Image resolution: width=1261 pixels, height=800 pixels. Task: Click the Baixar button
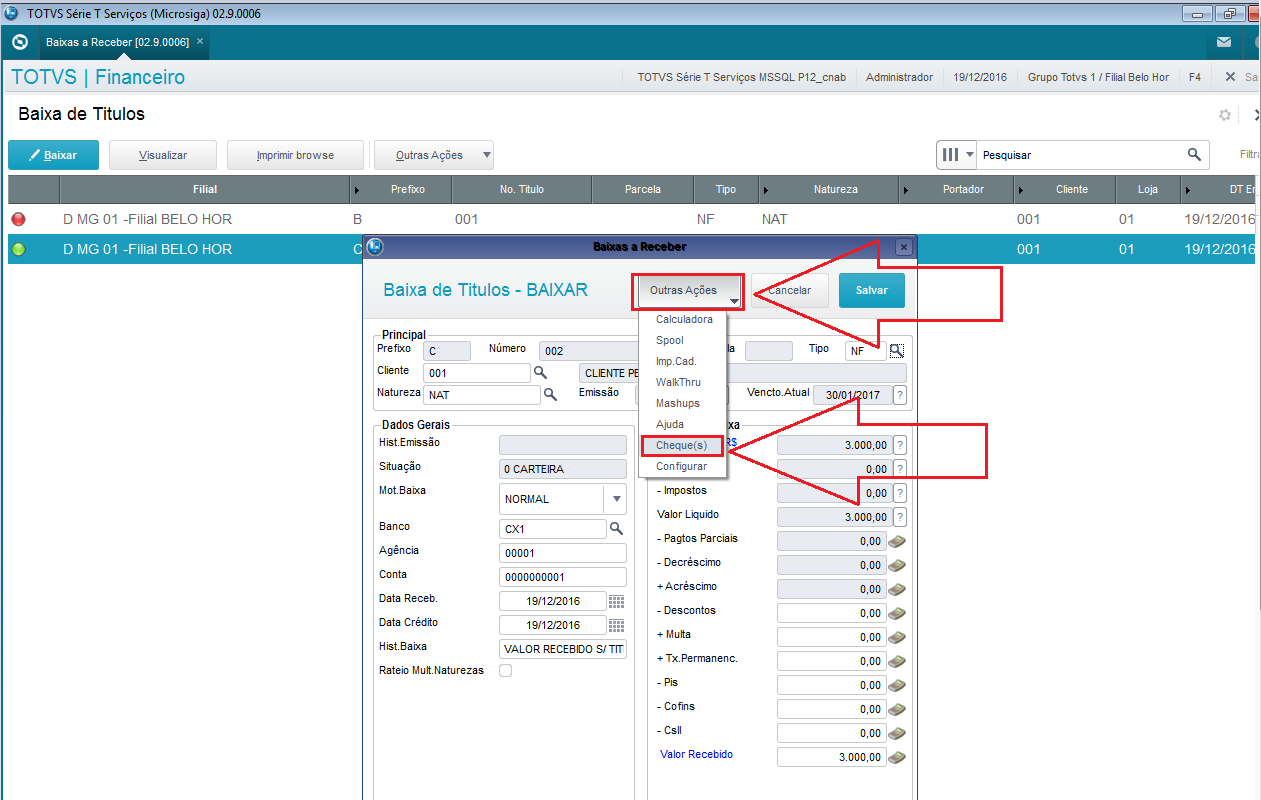pyautogui.click(x=54, y=155)
